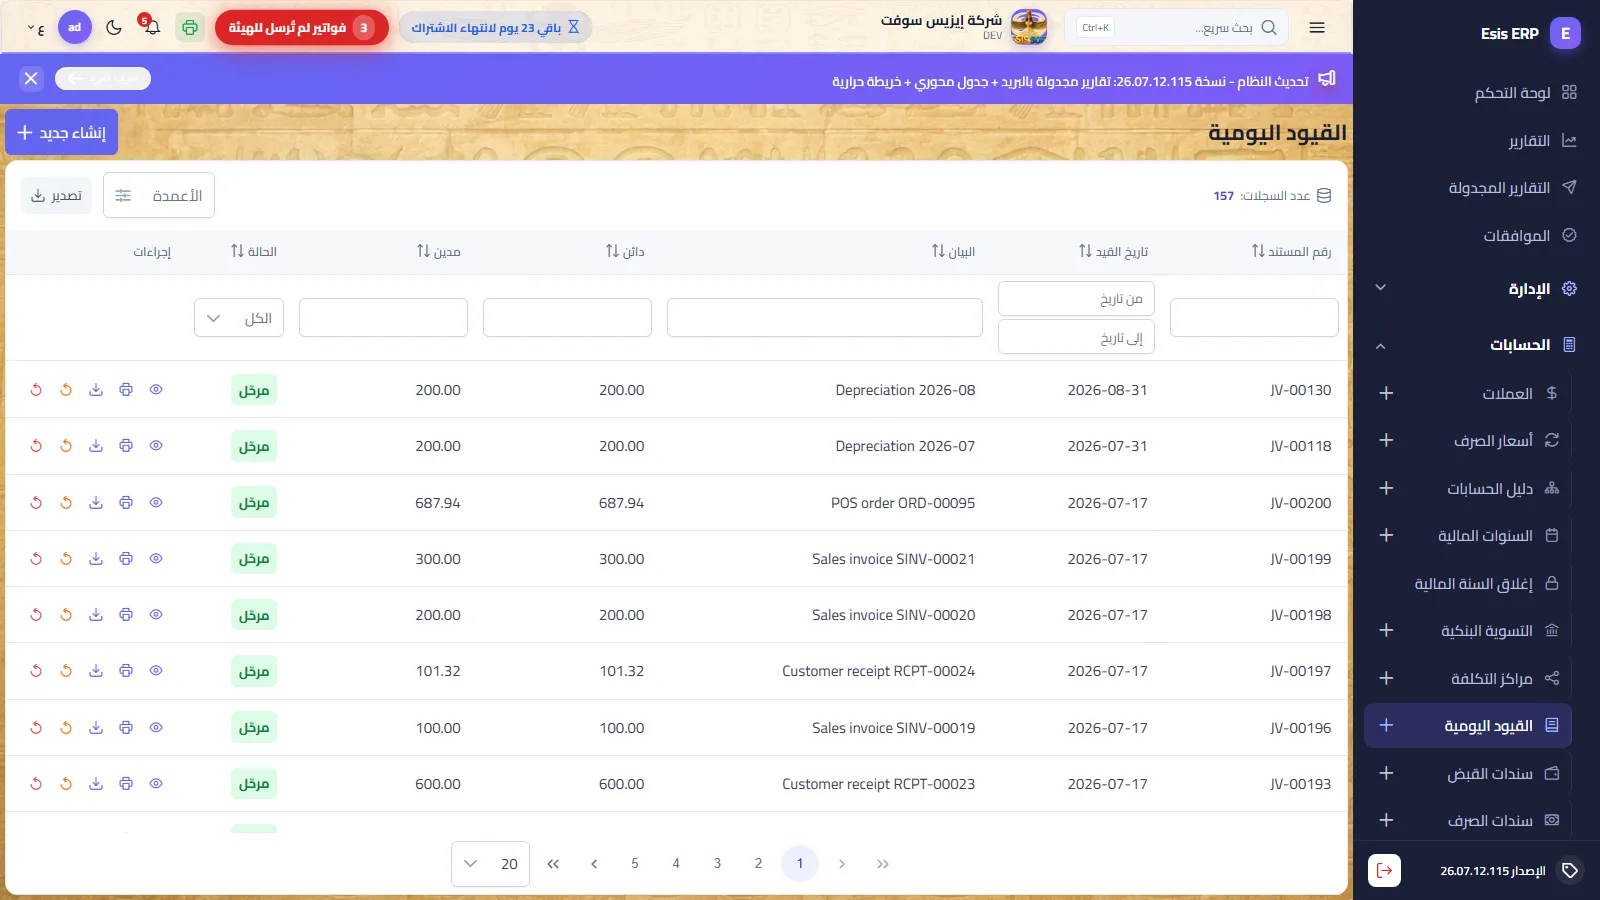This screenshot has height=900, width=1600.
Task: Click تصدير export button
Action: click(x=56, y=195)
